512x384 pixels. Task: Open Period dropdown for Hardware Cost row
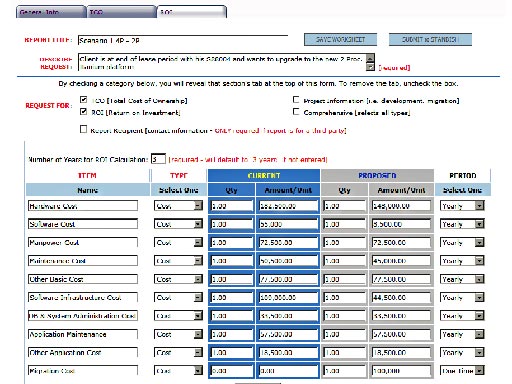click(462, 206)
